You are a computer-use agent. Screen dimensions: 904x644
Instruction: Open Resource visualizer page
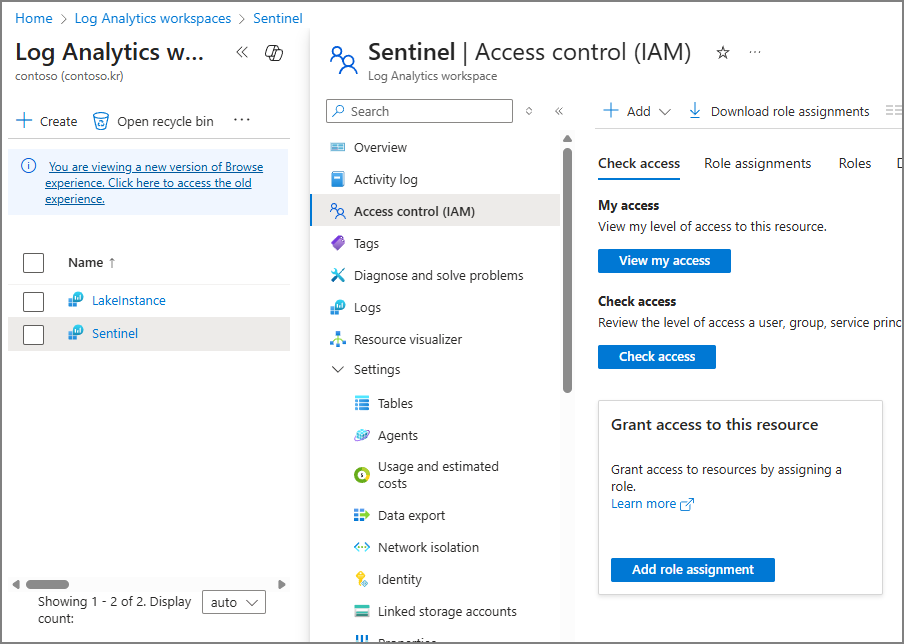(x=407, y=339)
